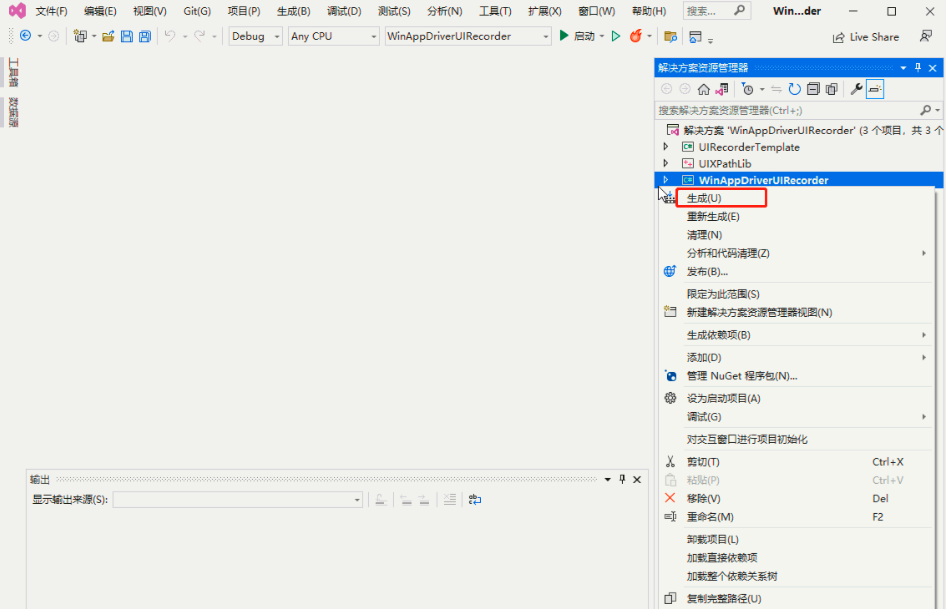947x609 pixels.
Task: Click the green 启动 start debugging button
Action: 577,36
